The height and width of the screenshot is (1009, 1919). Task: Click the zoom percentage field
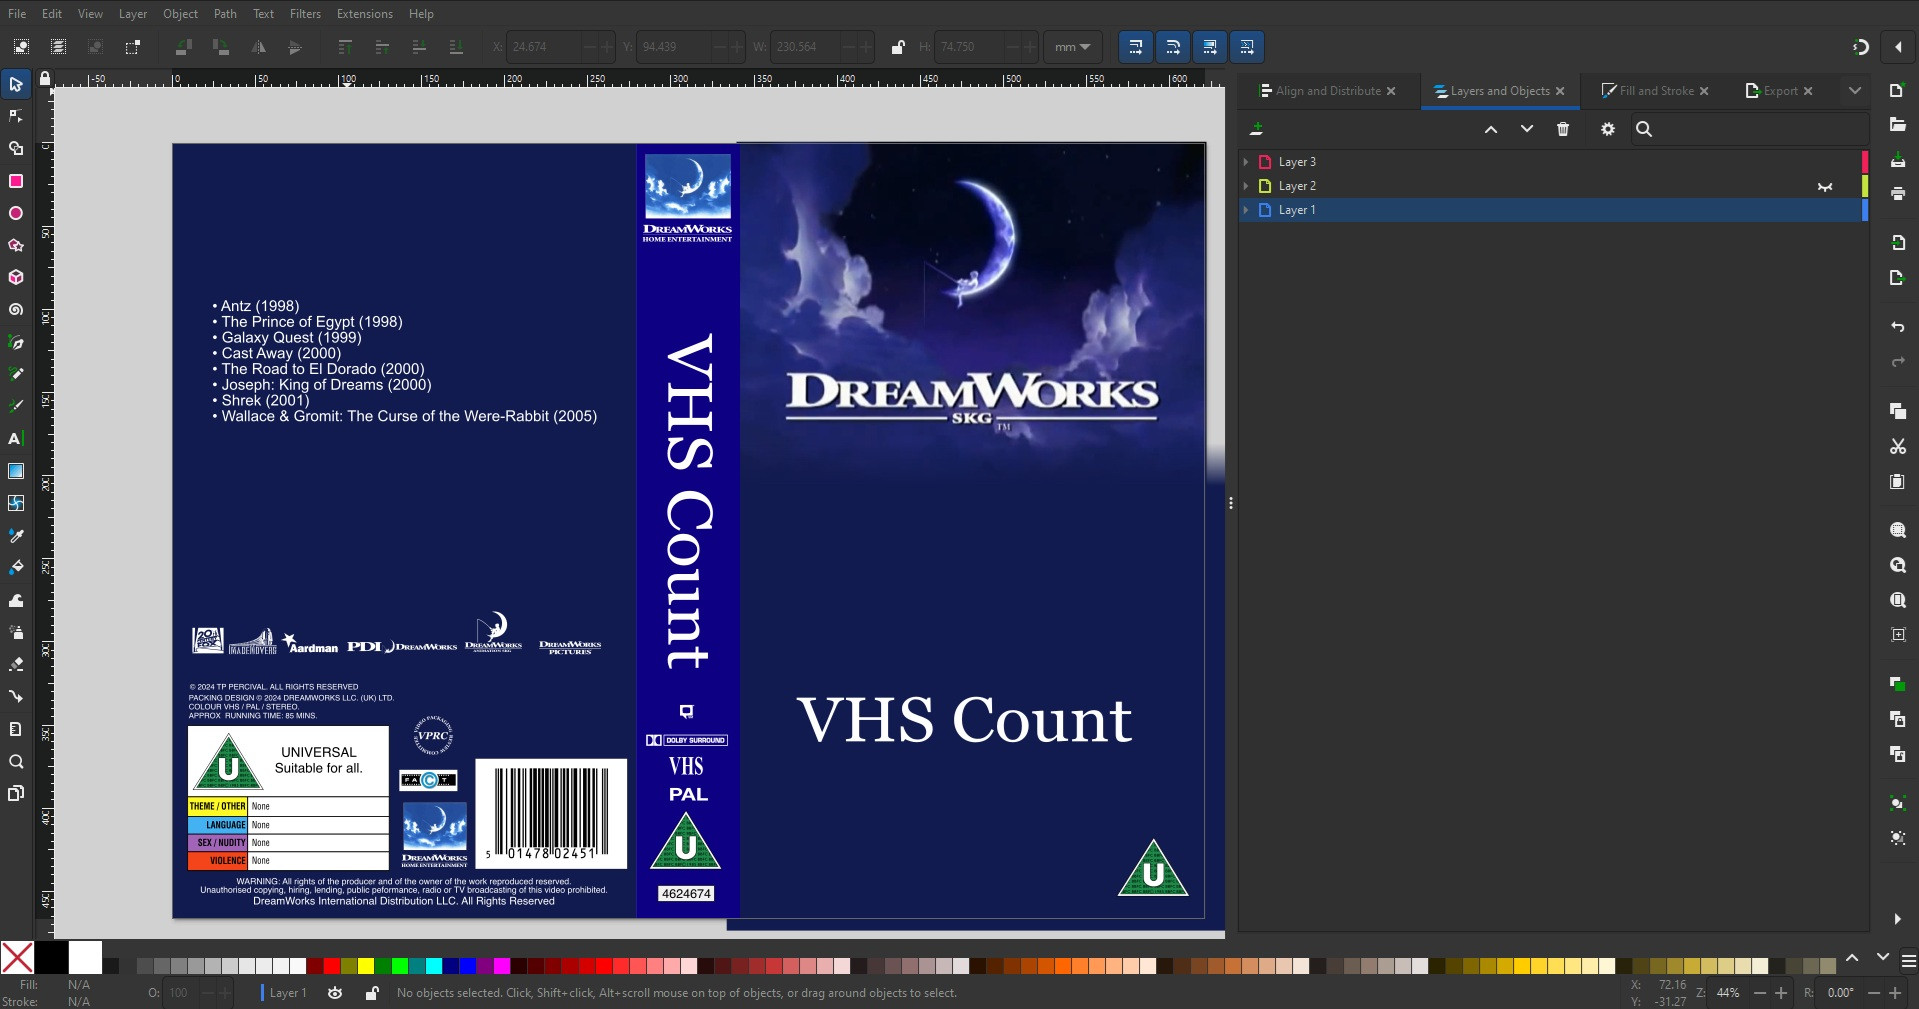(x=1728, y=993)
